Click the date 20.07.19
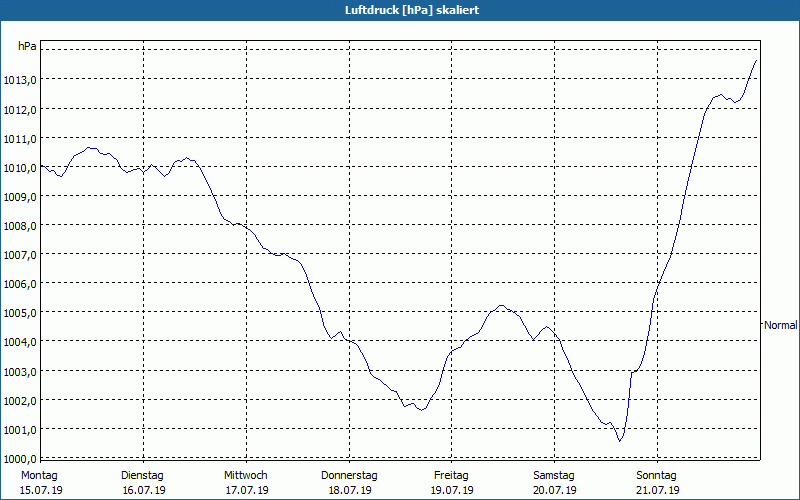Screen dimensions: 800x500 (555, 490)
